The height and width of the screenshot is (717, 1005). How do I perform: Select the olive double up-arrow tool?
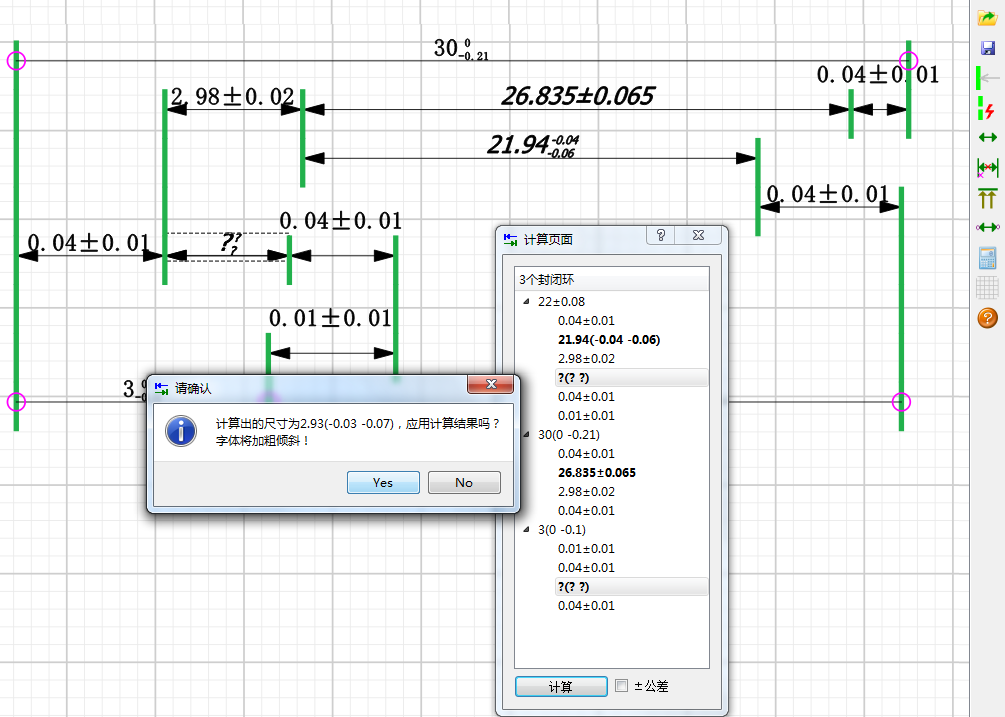point(988,198)
